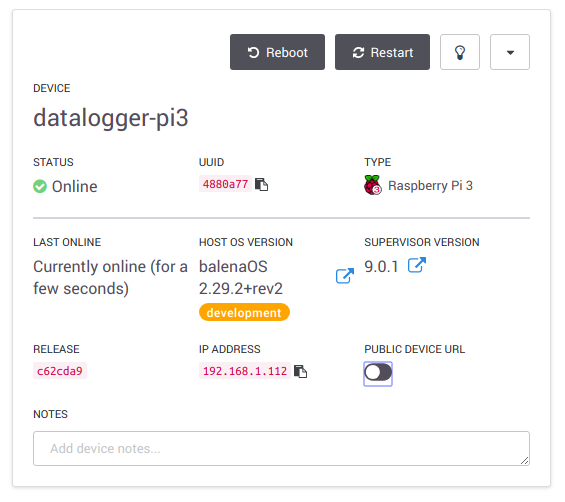Viewport: 565px width, 502px height.
Task: Enable the Public Device URL toggle
Action: (x=378, y=372)
